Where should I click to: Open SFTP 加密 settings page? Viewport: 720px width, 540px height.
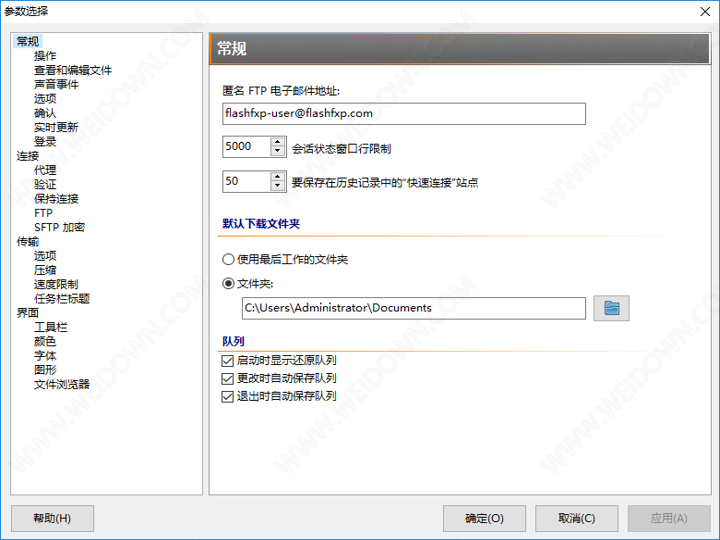[59, 227]
